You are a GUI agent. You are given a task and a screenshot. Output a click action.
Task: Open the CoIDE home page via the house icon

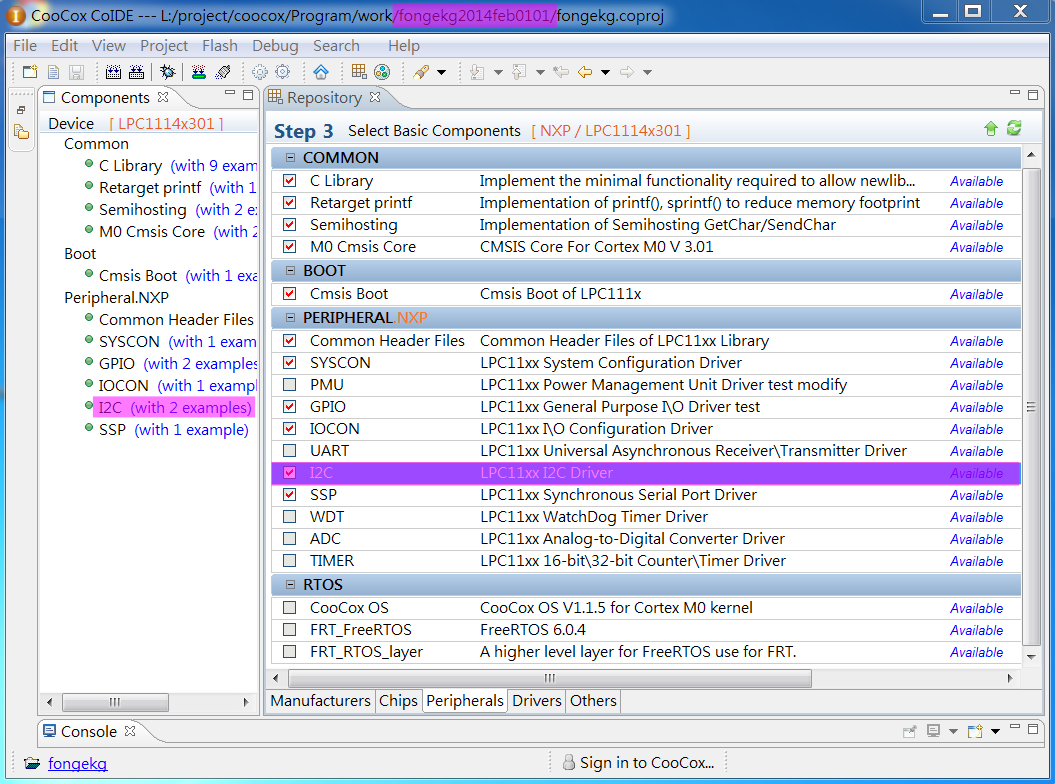(x=321, y=71)
